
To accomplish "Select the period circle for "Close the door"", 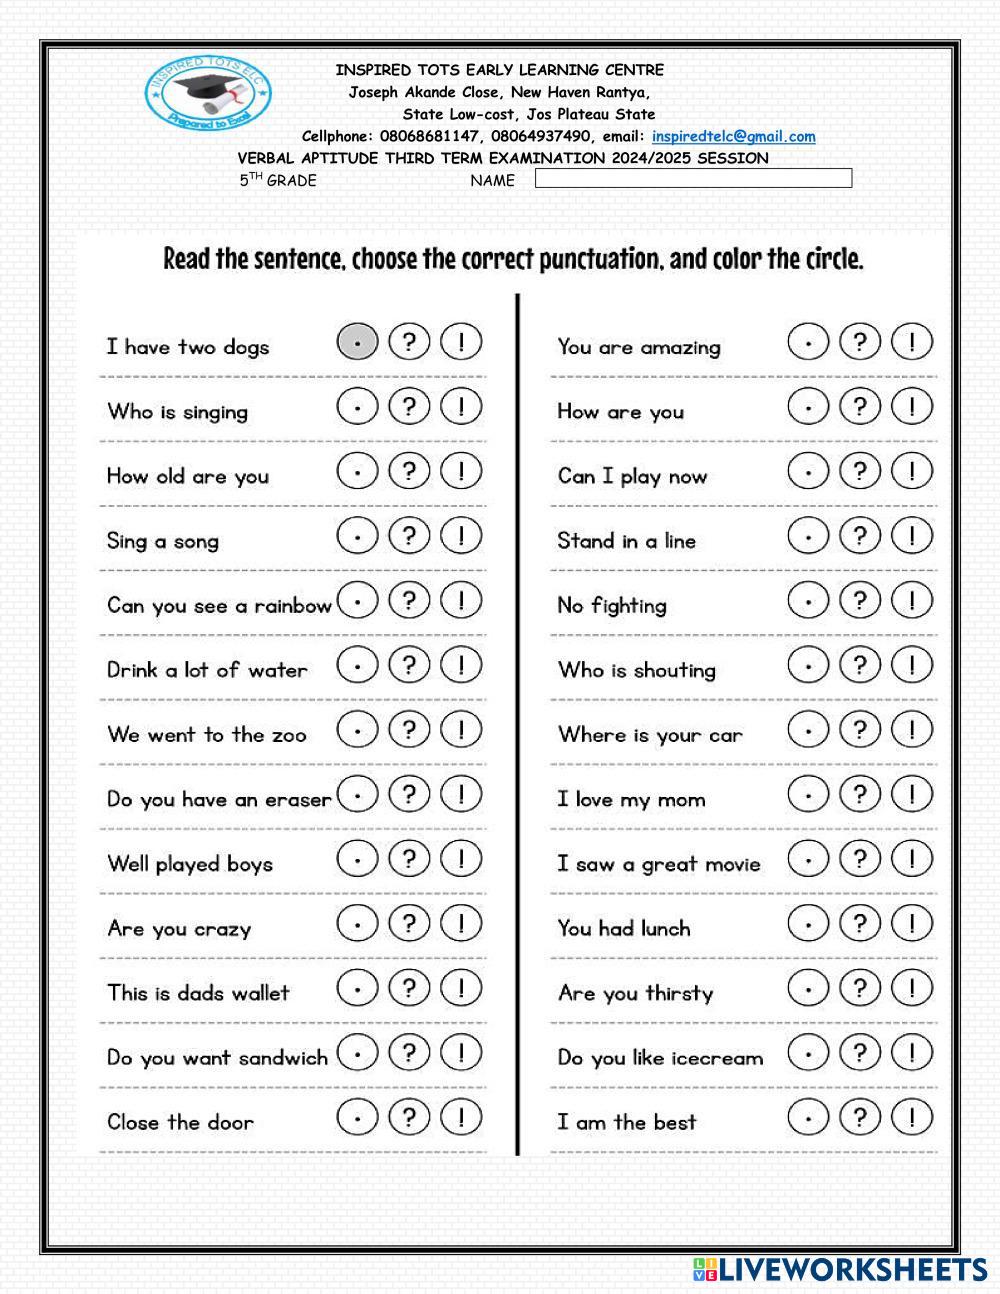I will click(x=357, y=1117).
